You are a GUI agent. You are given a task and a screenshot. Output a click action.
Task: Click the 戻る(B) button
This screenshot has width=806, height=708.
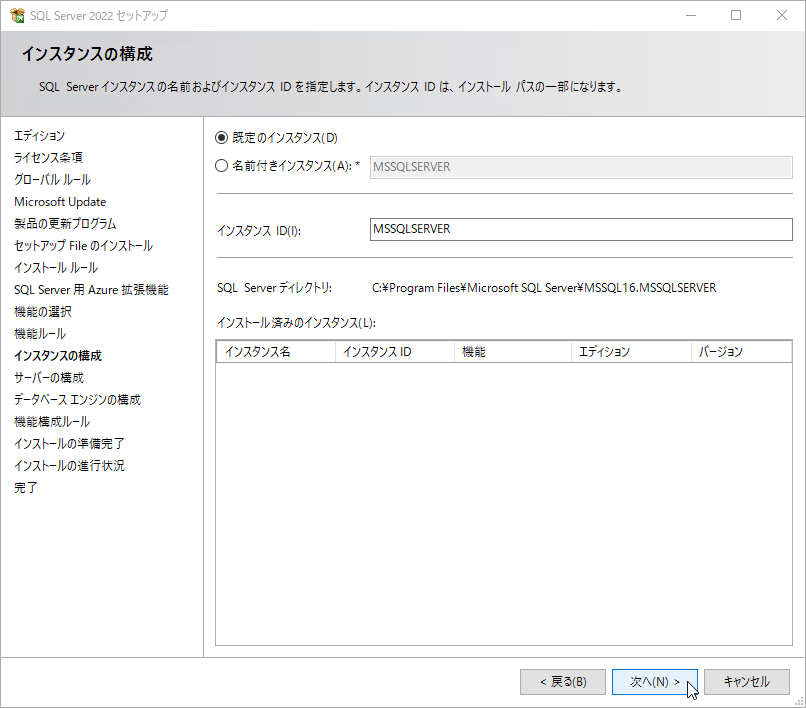[x=562, y=682]
